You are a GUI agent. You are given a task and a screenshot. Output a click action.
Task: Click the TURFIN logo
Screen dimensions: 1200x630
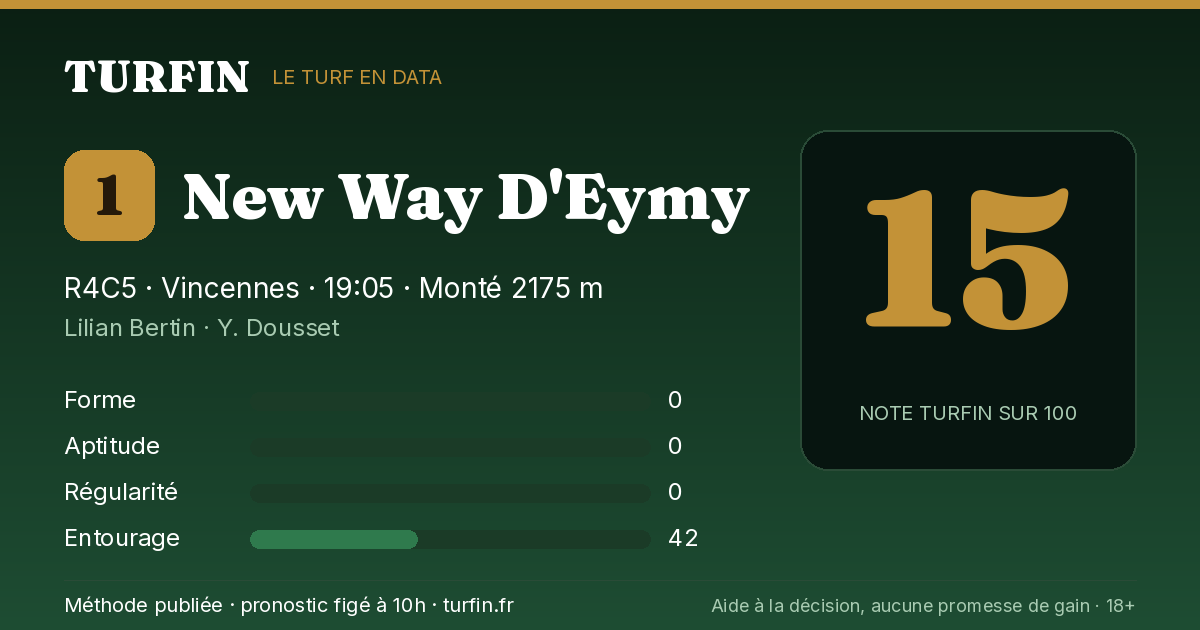tap(157, 77)
